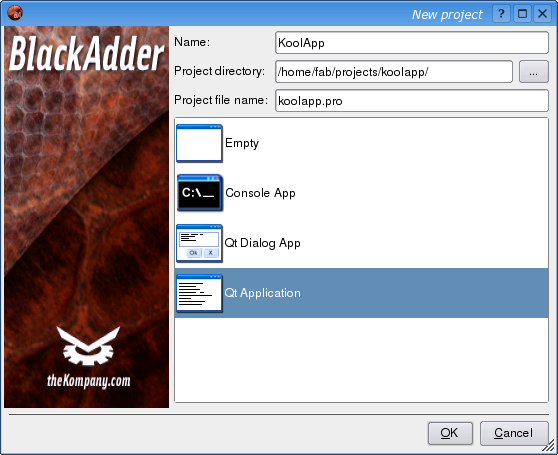Click the BlackAdder app icon in title bar
The width and height of the screenshot is (558, 455).
pos(15,13)
